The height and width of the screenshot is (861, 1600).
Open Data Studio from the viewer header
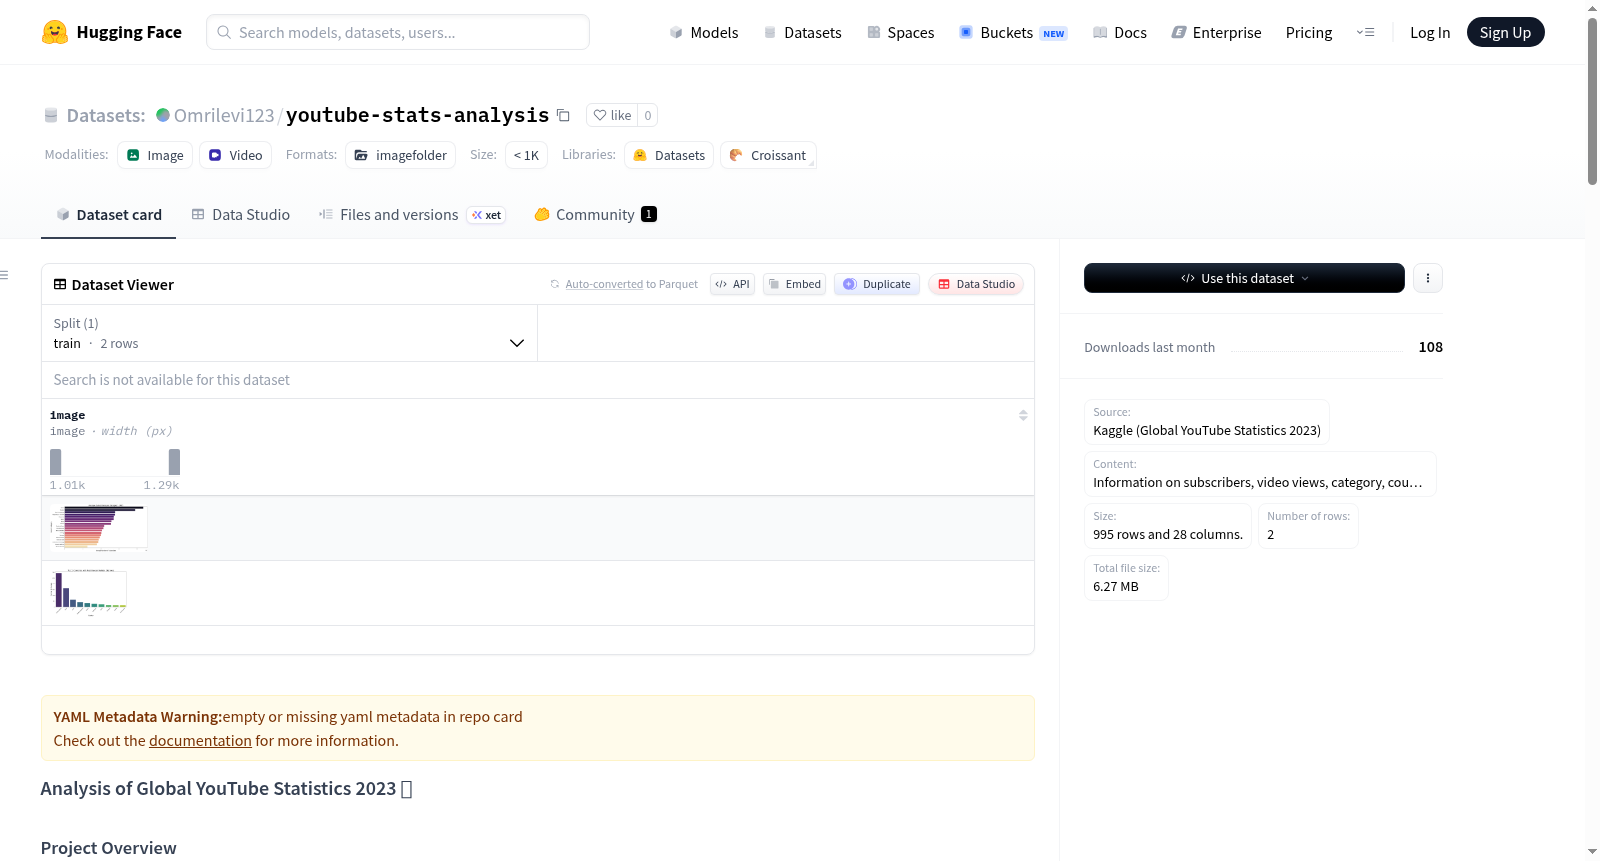coord(976,284)
